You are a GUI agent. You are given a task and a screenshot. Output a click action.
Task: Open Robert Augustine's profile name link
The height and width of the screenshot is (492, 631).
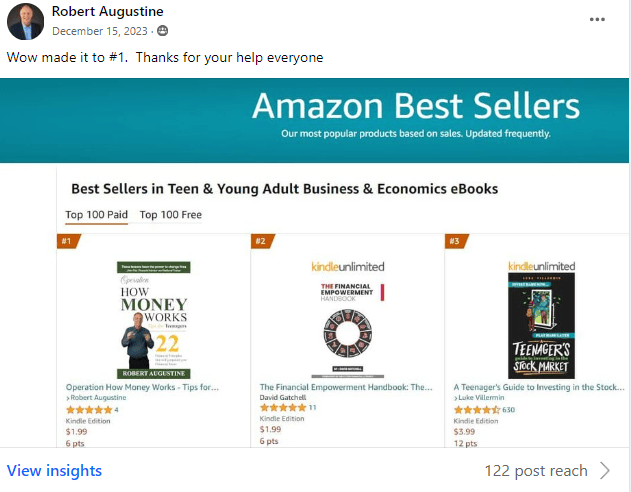pyautogui.click(x=107, y=12)
